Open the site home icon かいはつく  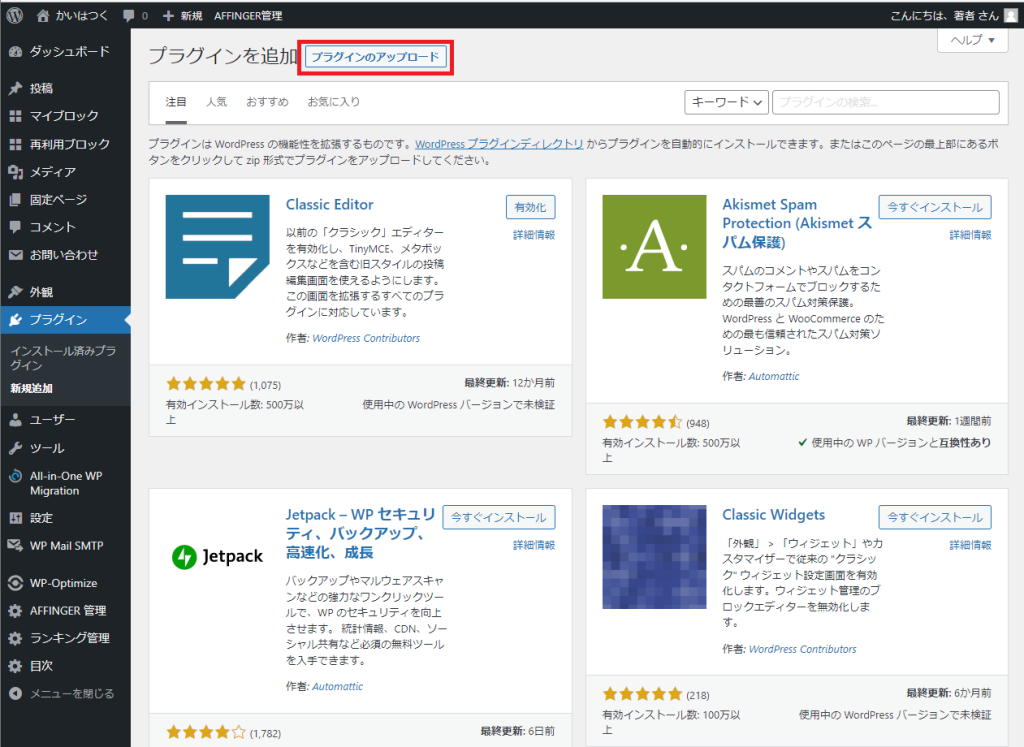42,16
